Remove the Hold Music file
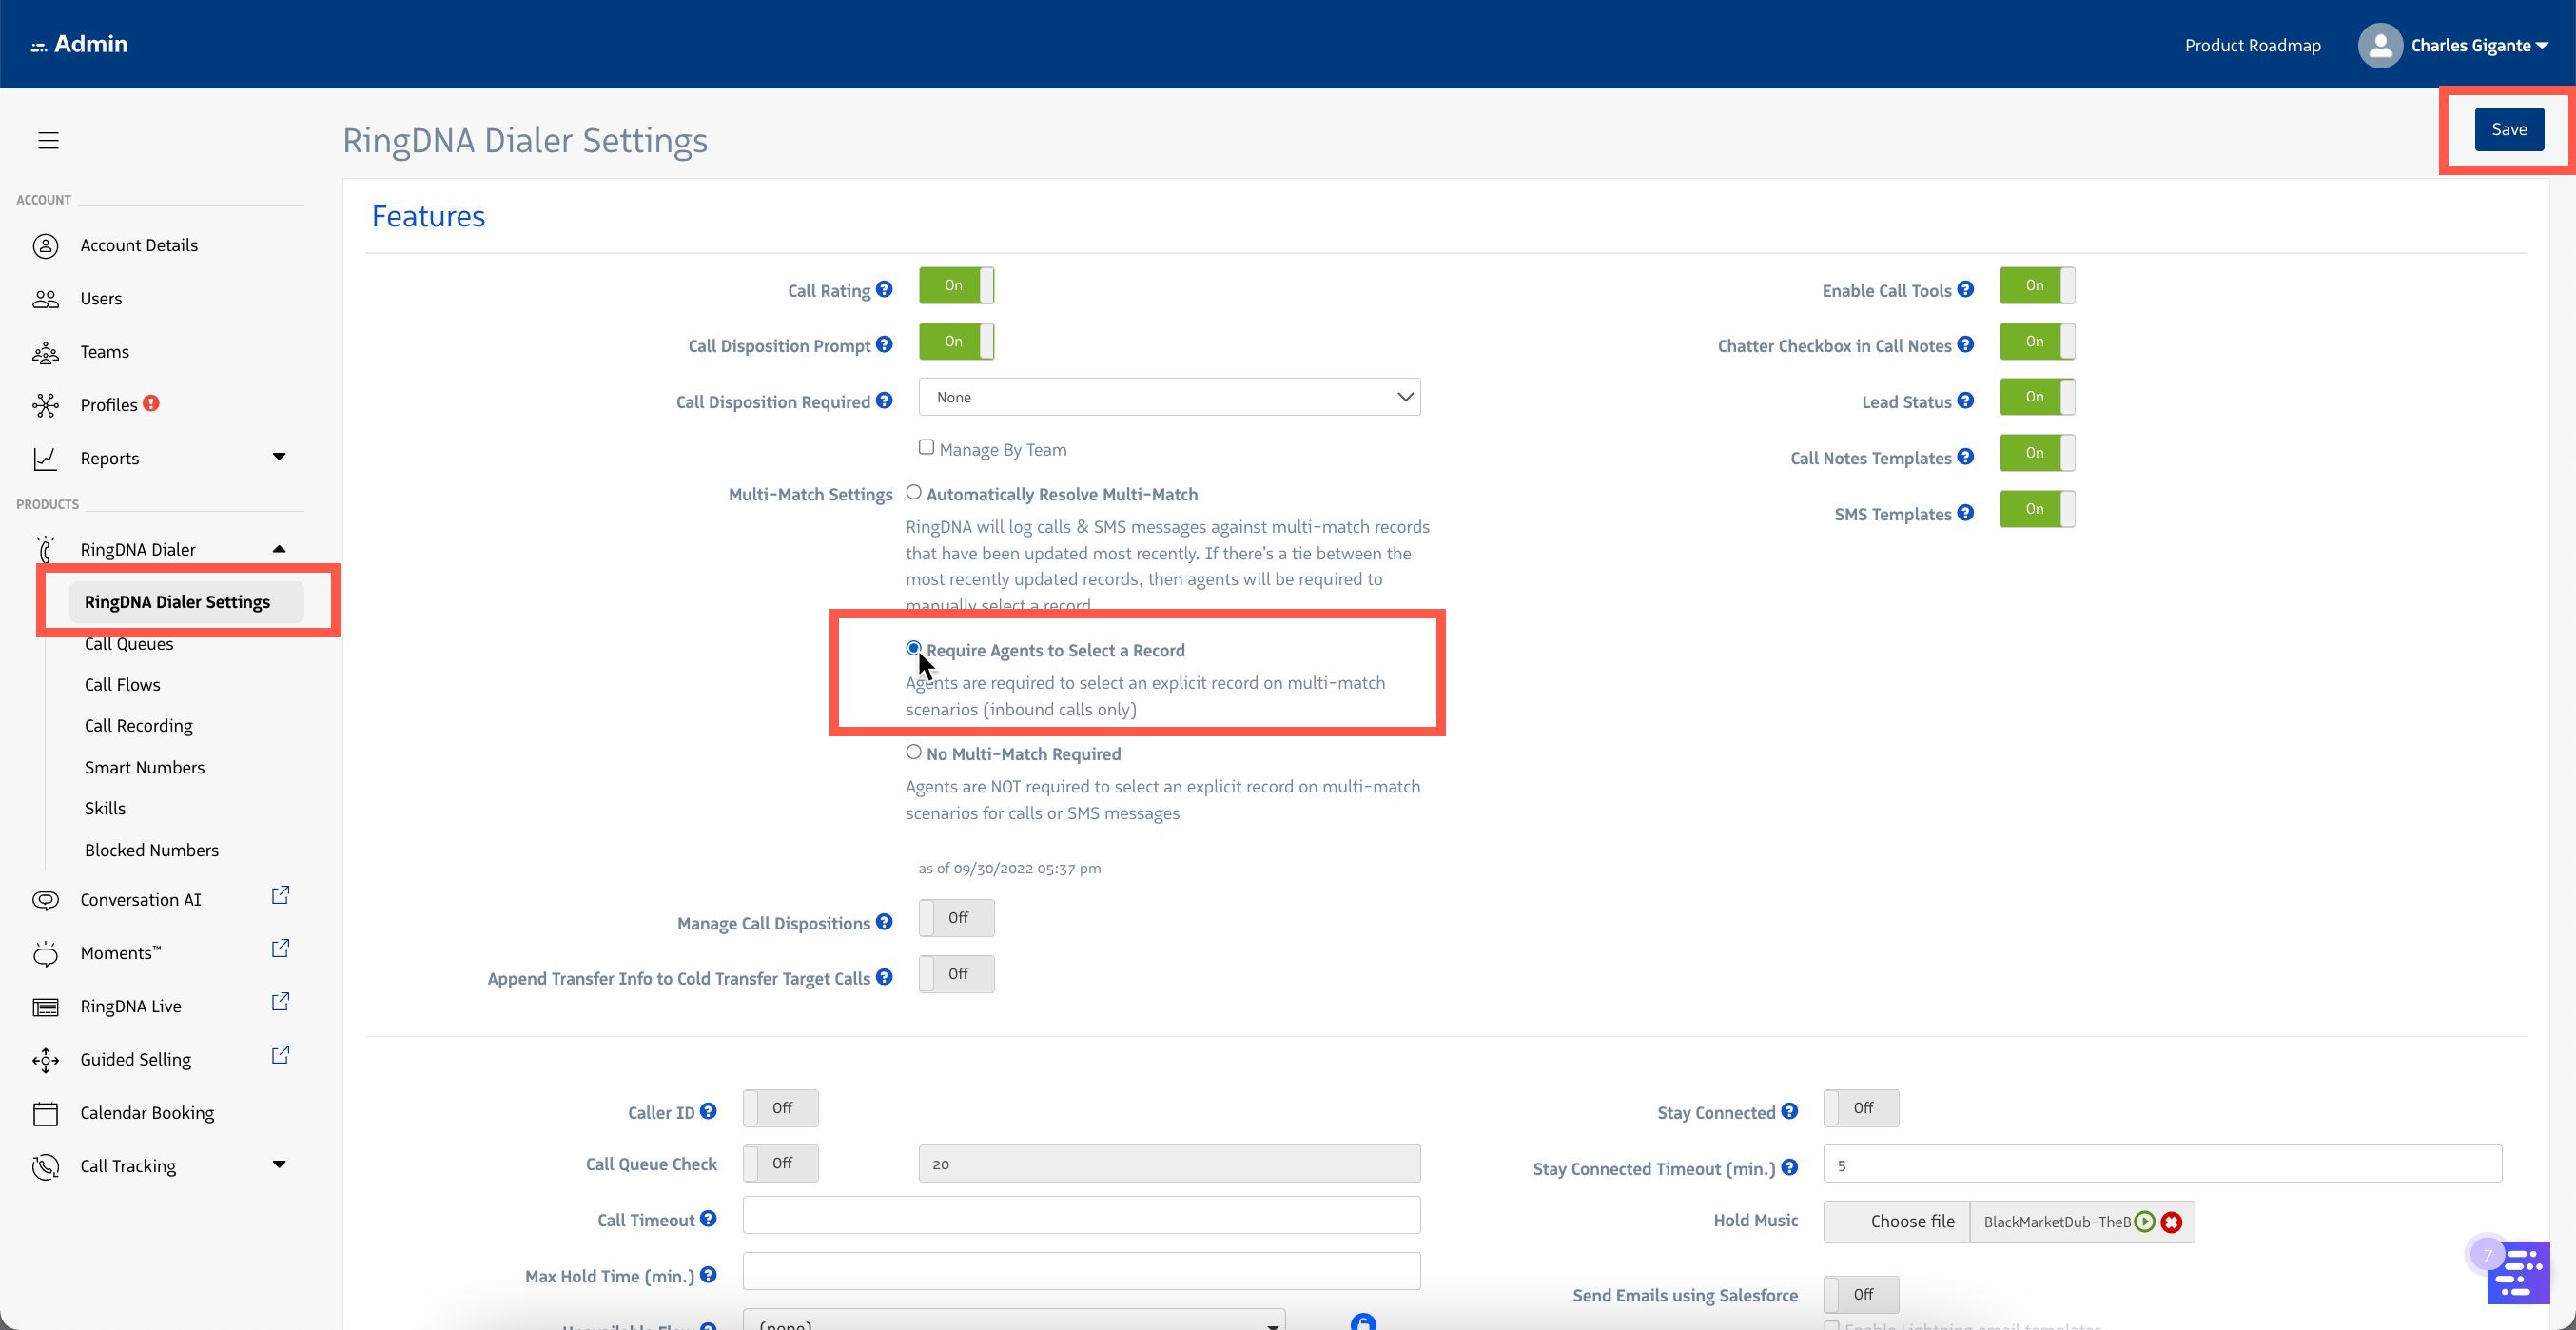2576x1330 pixels. point(2171,1221)
